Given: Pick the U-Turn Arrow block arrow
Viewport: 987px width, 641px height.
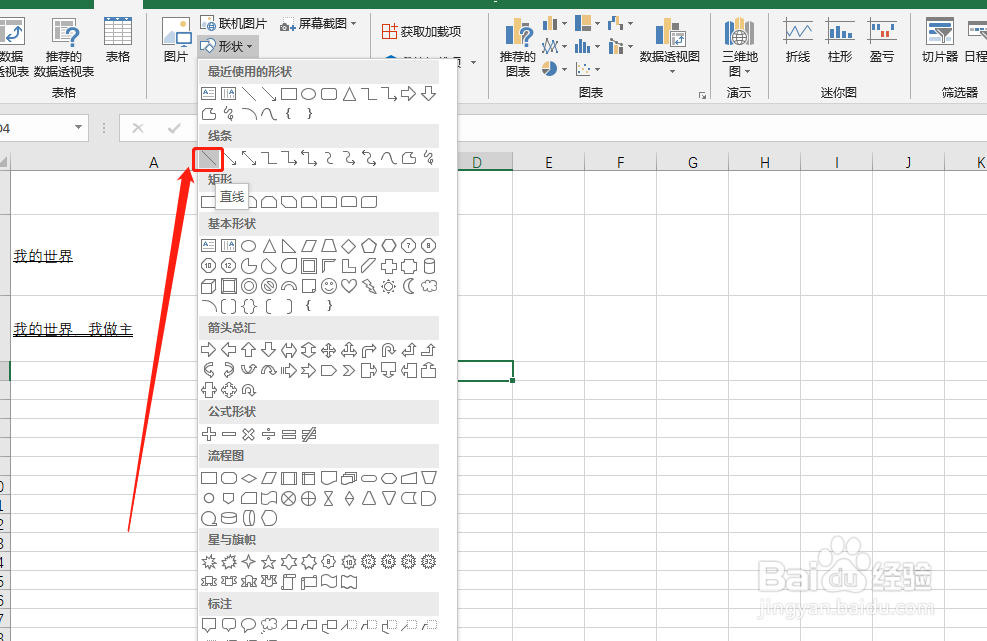Looking at the screenshot, I should [389, 349].
